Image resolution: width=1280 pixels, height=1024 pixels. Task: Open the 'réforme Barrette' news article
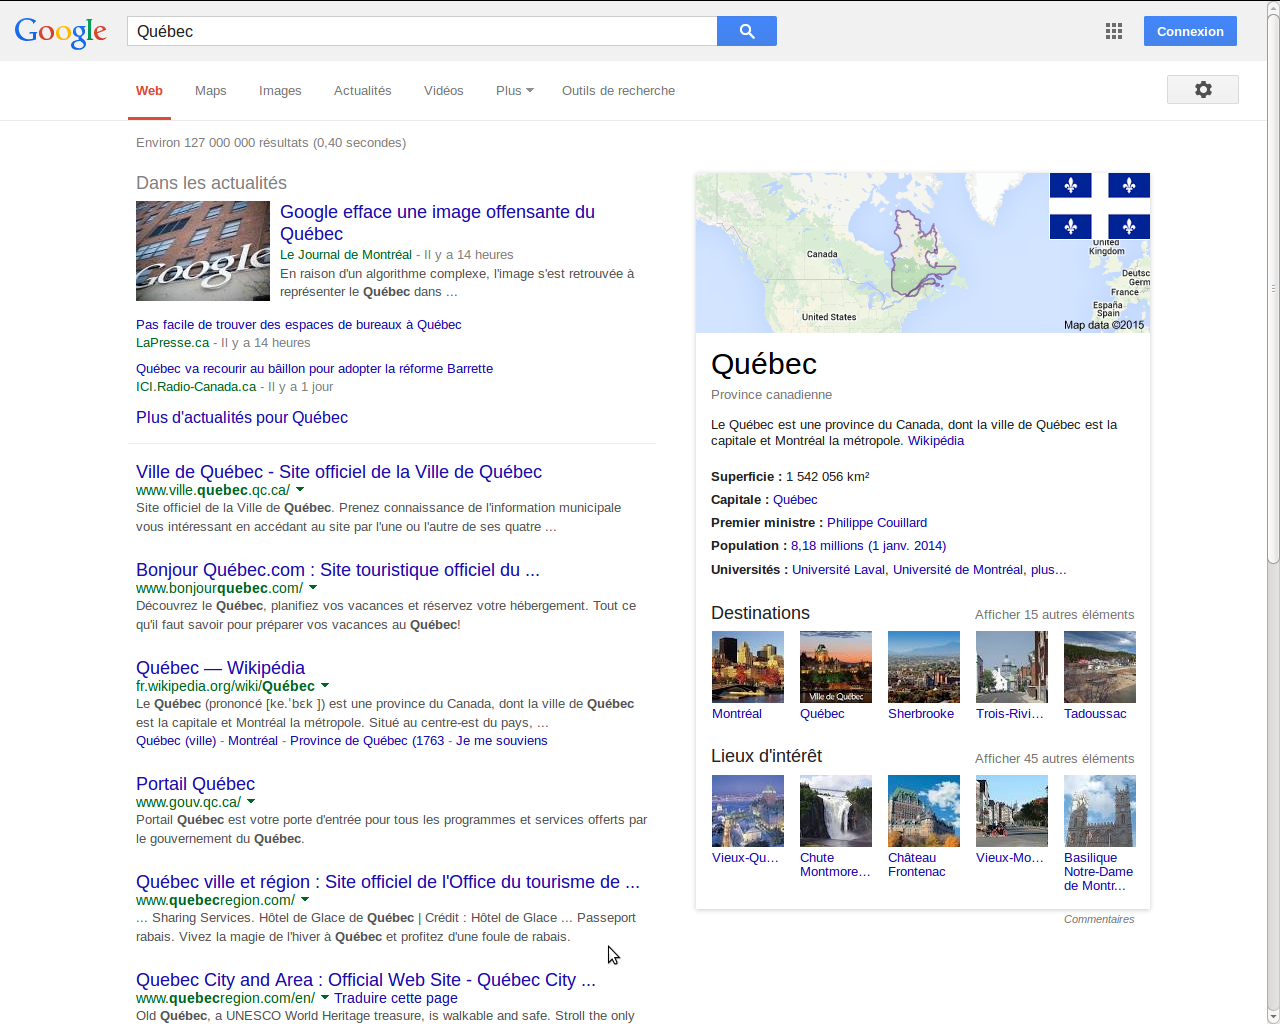315,369
